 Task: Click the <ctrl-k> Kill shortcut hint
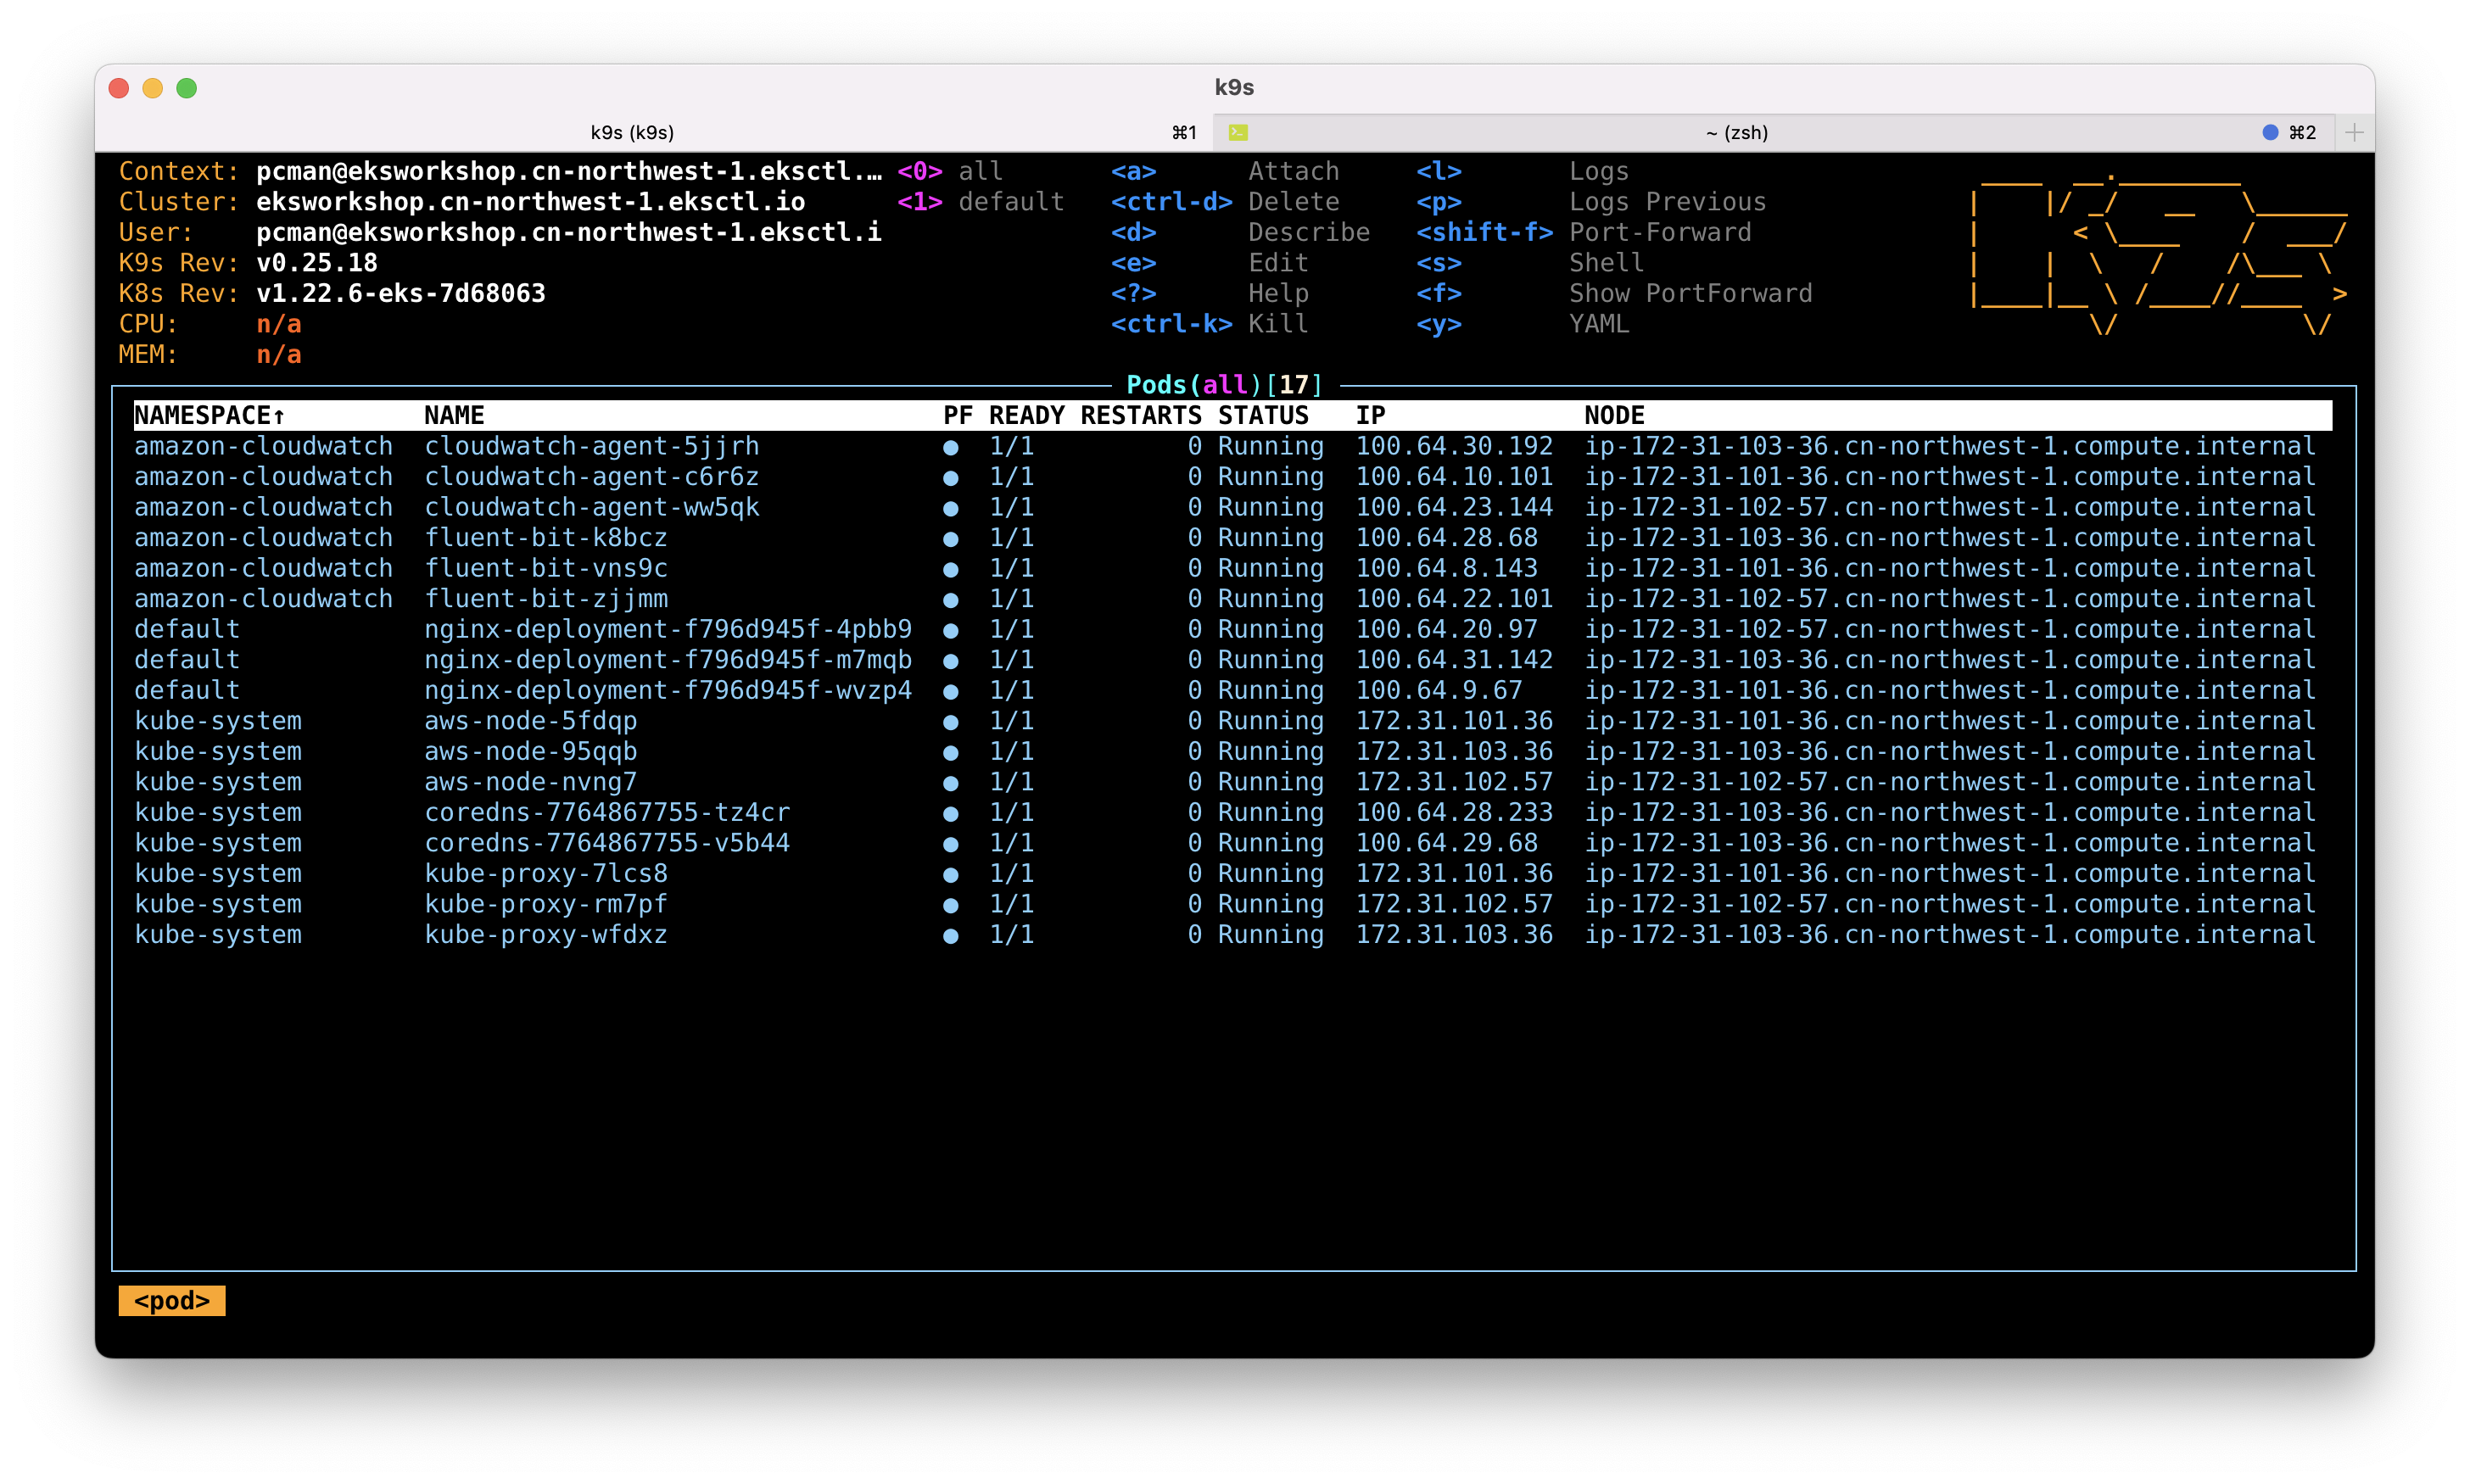(x=1210, y=324)
